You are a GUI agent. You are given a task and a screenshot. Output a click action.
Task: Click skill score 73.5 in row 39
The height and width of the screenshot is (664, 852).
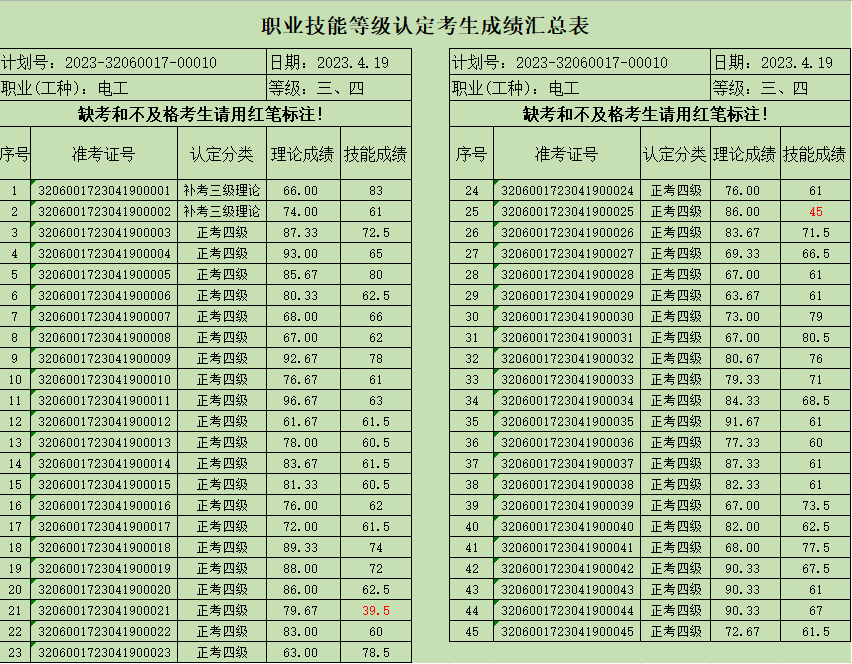(x=815, y=506)
